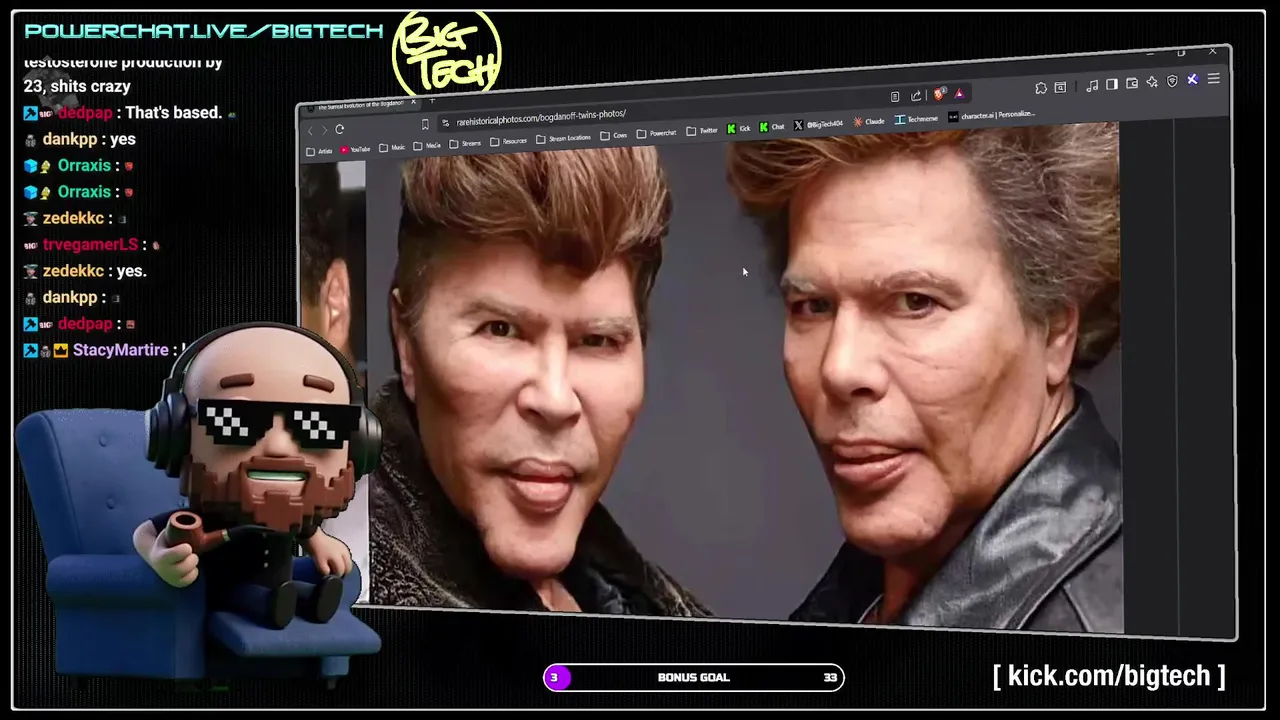
Task: Open the extensions puzzle icon
Action: click(1041, 88)
